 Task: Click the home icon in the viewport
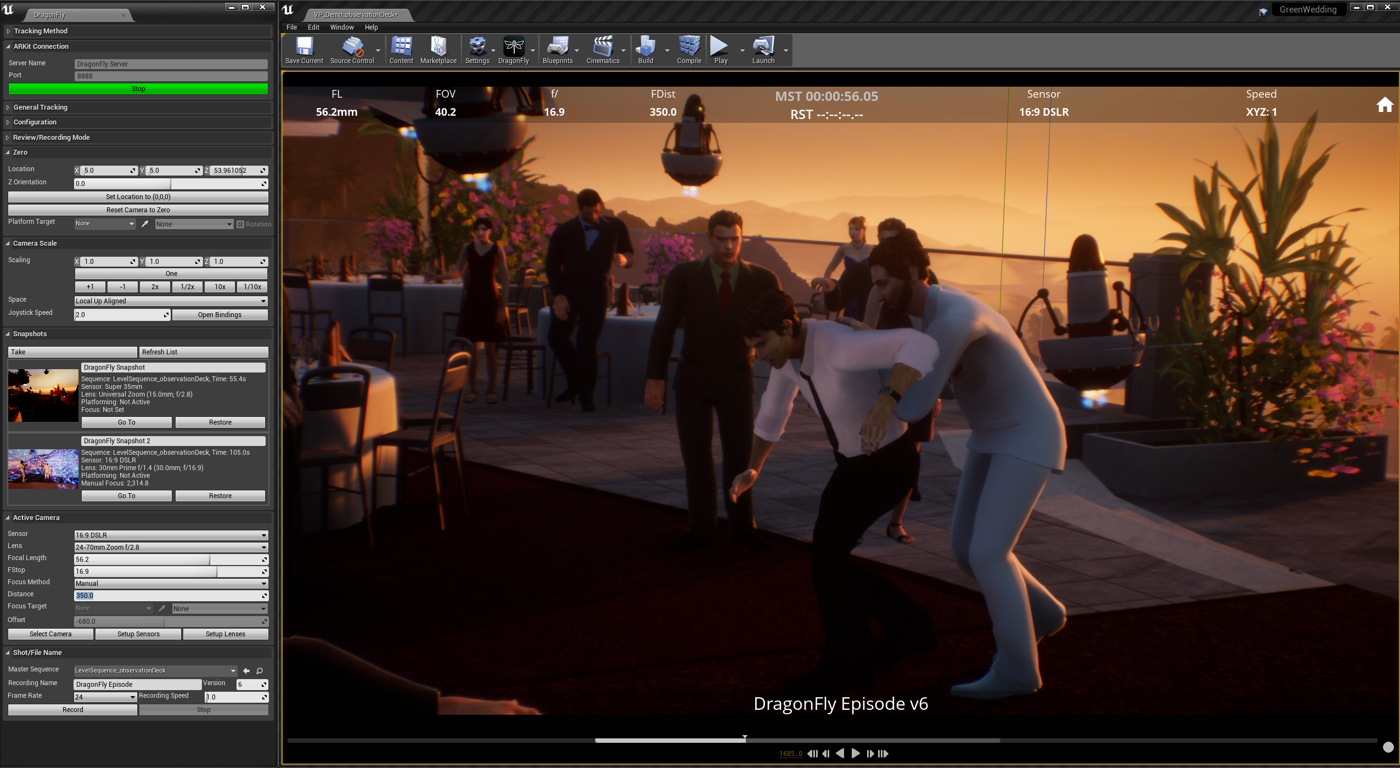pos(1385,105)
